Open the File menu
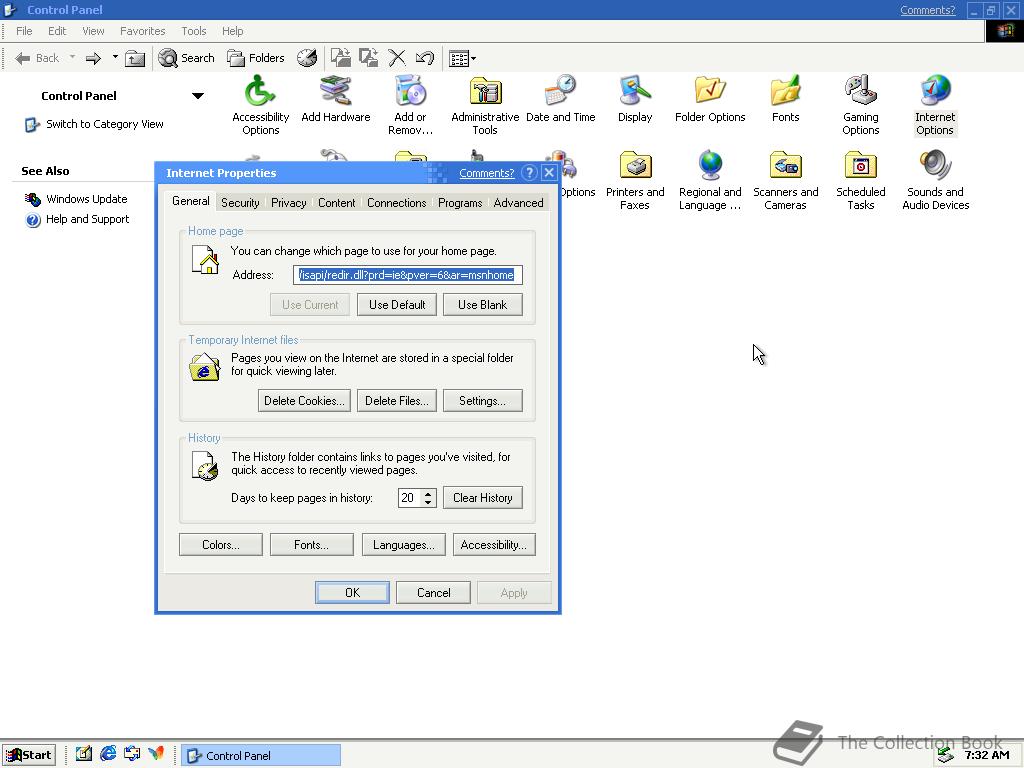 point(24,31)
